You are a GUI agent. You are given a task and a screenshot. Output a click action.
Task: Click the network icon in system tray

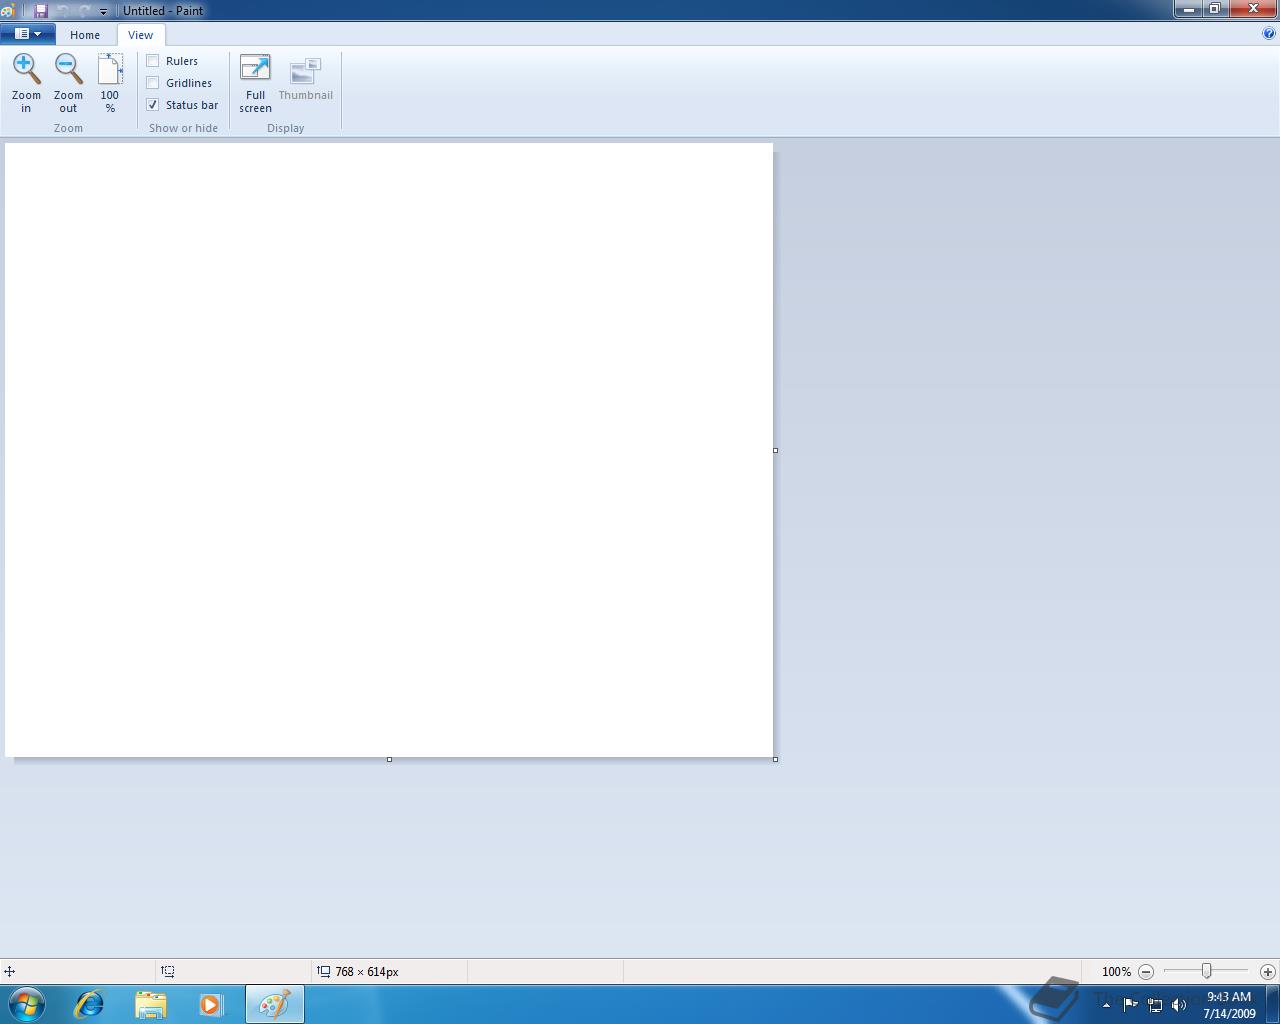click(1155, 1005)
